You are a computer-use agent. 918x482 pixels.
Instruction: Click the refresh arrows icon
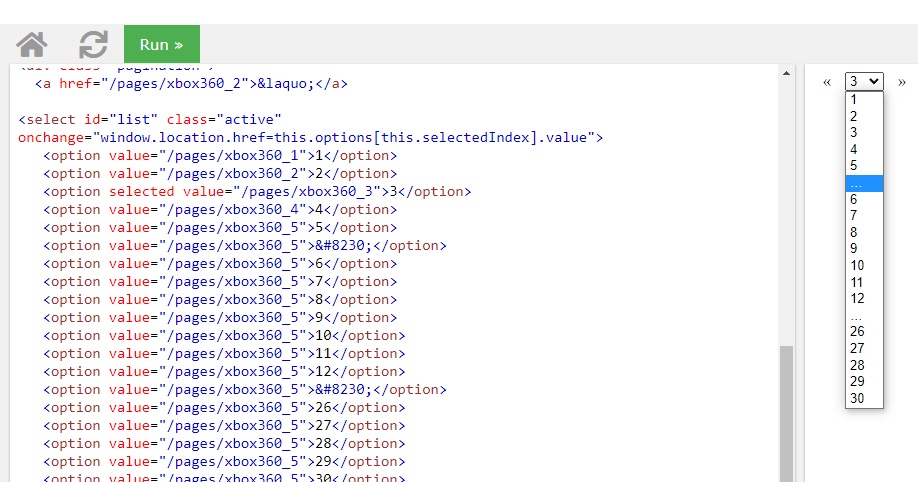(x=93, y=45)
